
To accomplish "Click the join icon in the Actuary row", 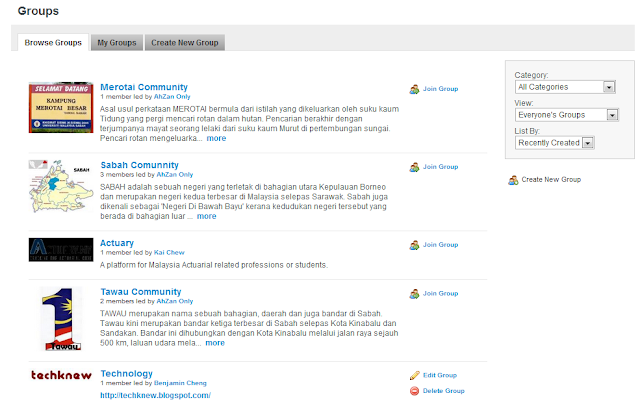I will (414, 245).
